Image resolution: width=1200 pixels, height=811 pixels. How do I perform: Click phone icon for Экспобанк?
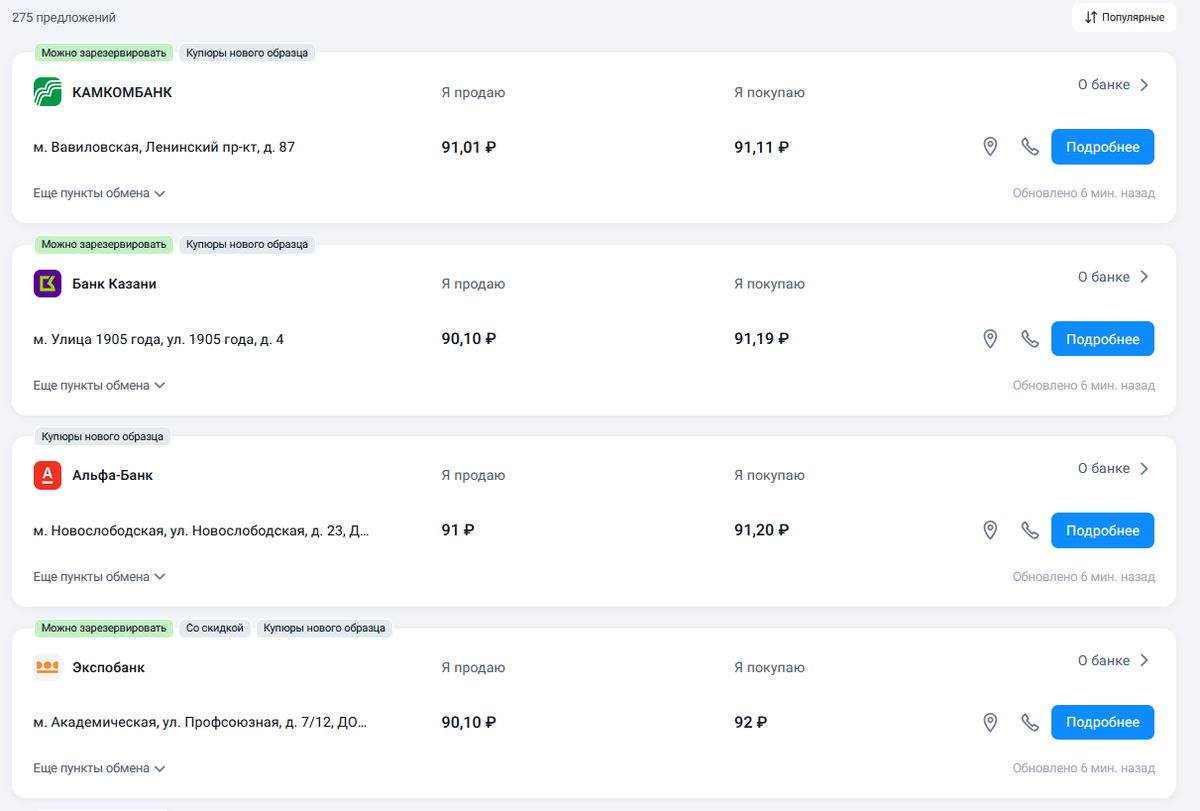1030,722
